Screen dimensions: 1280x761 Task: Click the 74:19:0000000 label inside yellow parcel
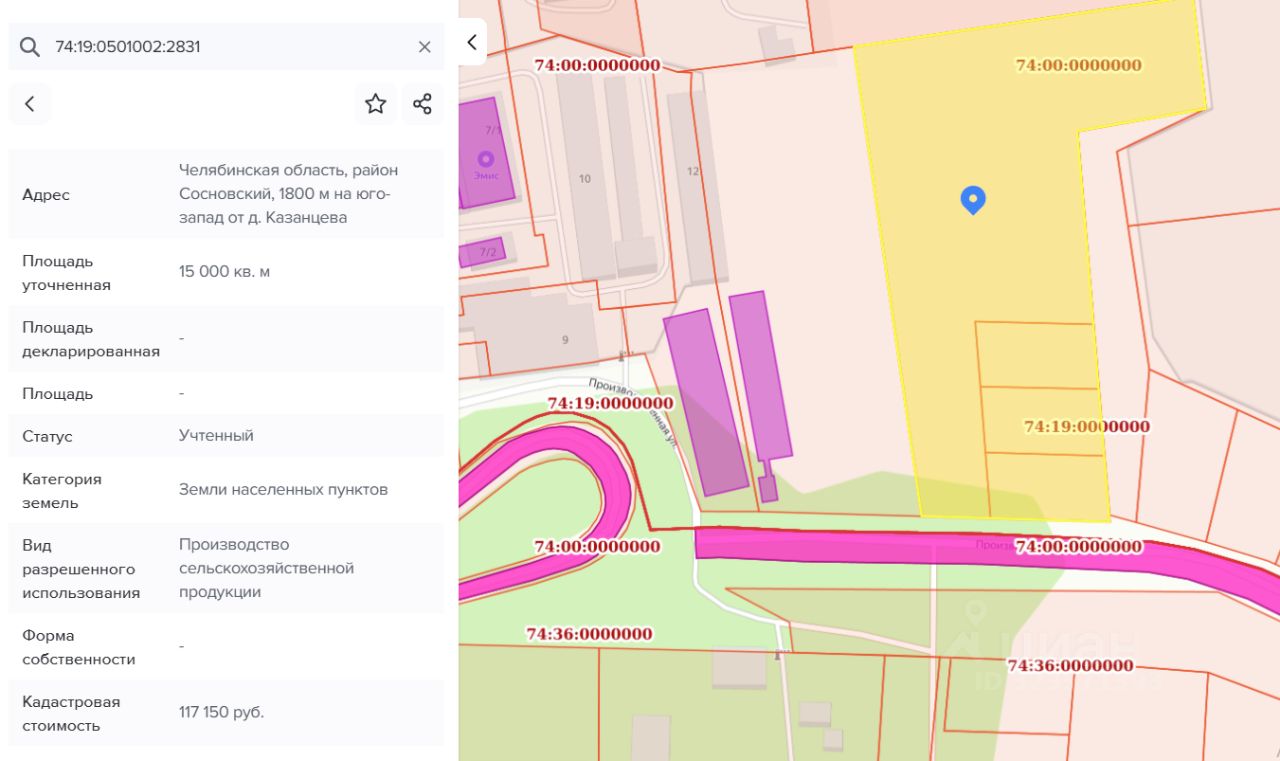1086,426
